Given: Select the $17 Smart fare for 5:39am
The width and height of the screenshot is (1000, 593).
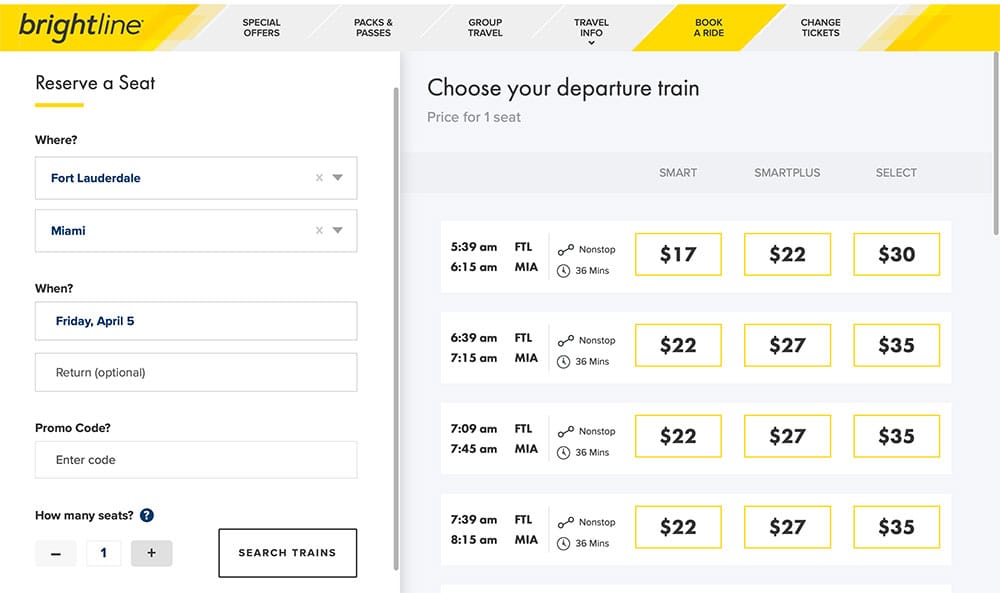Looking at the screenshot, I should [x=678, y=254].
